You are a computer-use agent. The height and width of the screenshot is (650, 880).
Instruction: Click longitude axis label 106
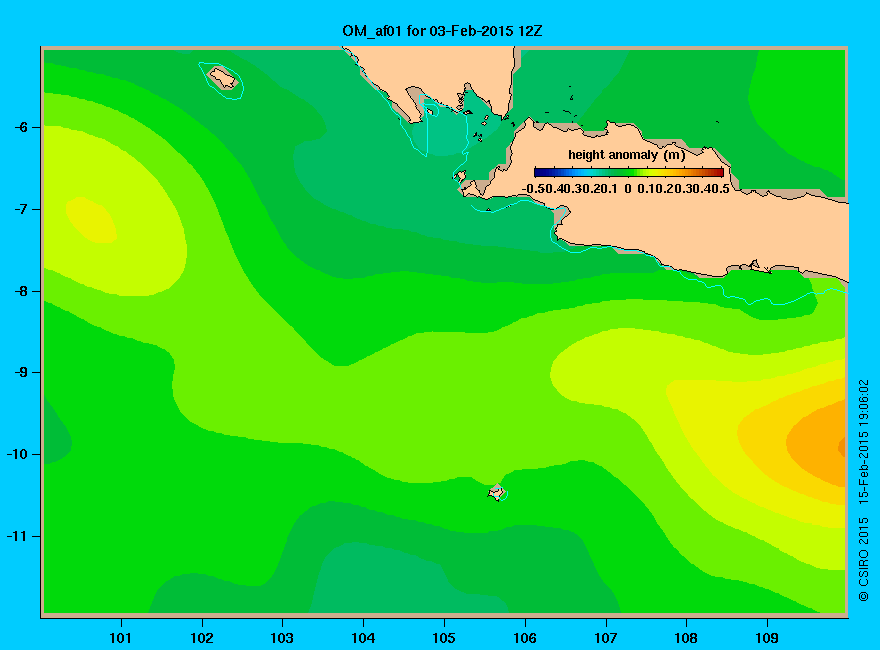click(x=525, y=638)
